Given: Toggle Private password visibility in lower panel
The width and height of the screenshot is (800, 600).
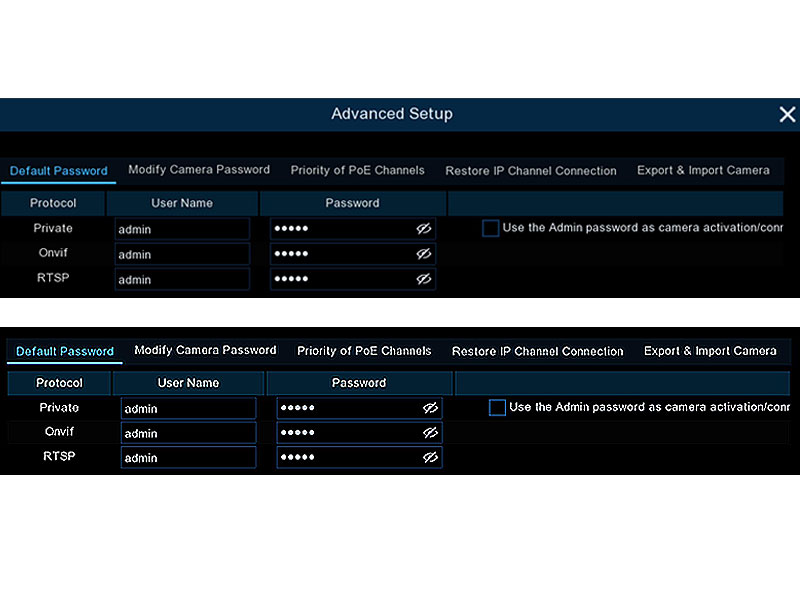Looking at the screenshot, I should pyautogui.click(x=431, y=408).
